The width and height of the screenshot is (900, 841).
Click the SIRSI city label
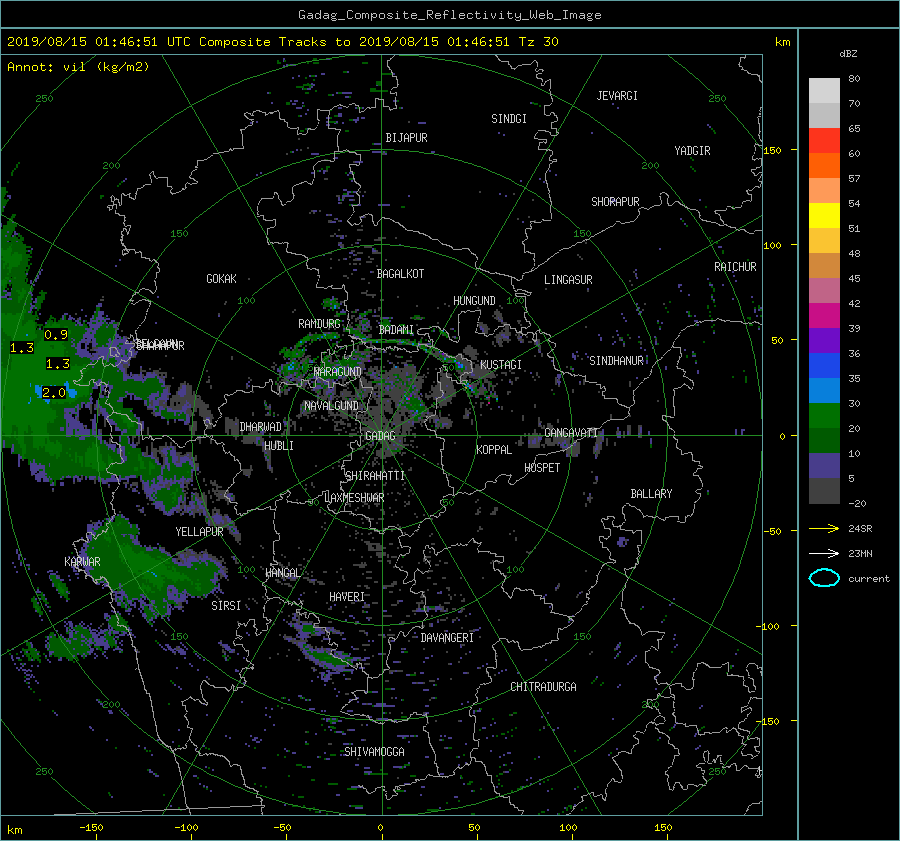(x=226, y=606)
